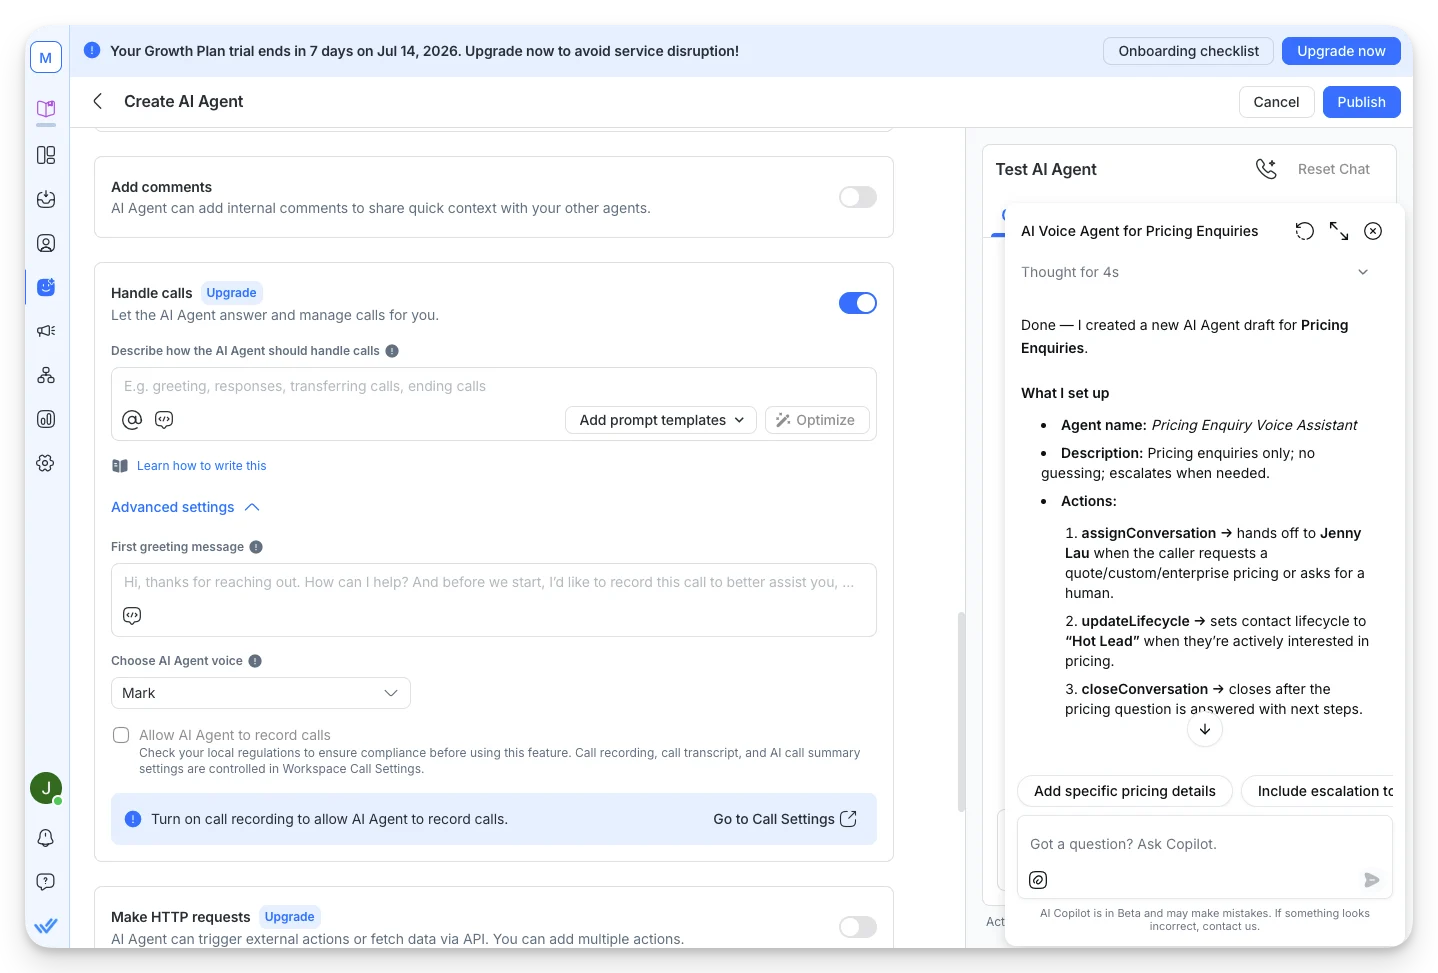This screenshot has height=973, width=1438.
Task: Open the workflows icon in sidebar
Action: 46,375
